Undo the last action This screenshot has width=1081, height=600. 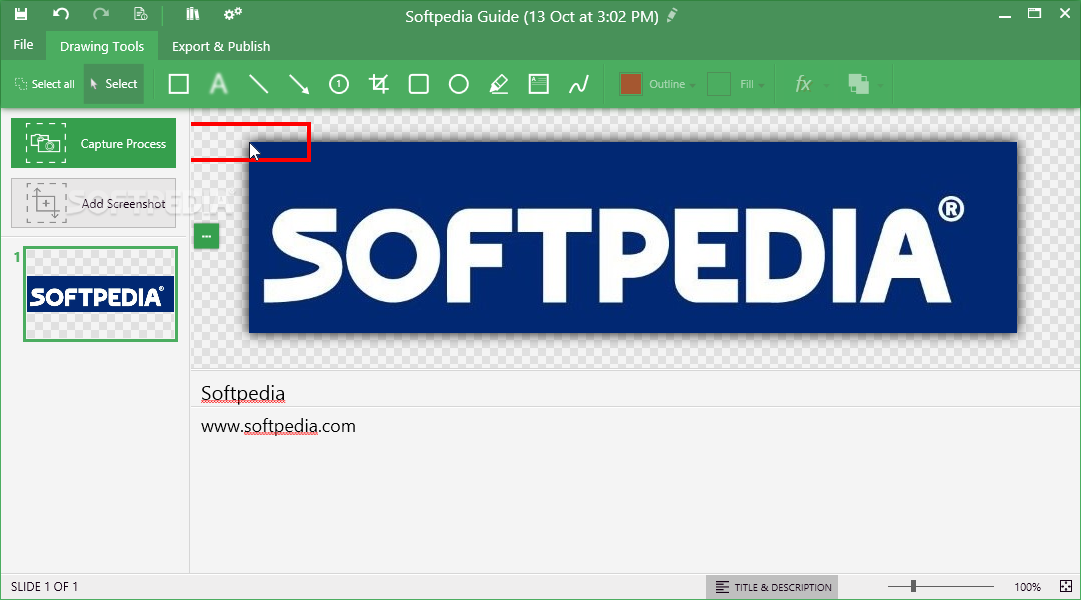click(61, 14)
